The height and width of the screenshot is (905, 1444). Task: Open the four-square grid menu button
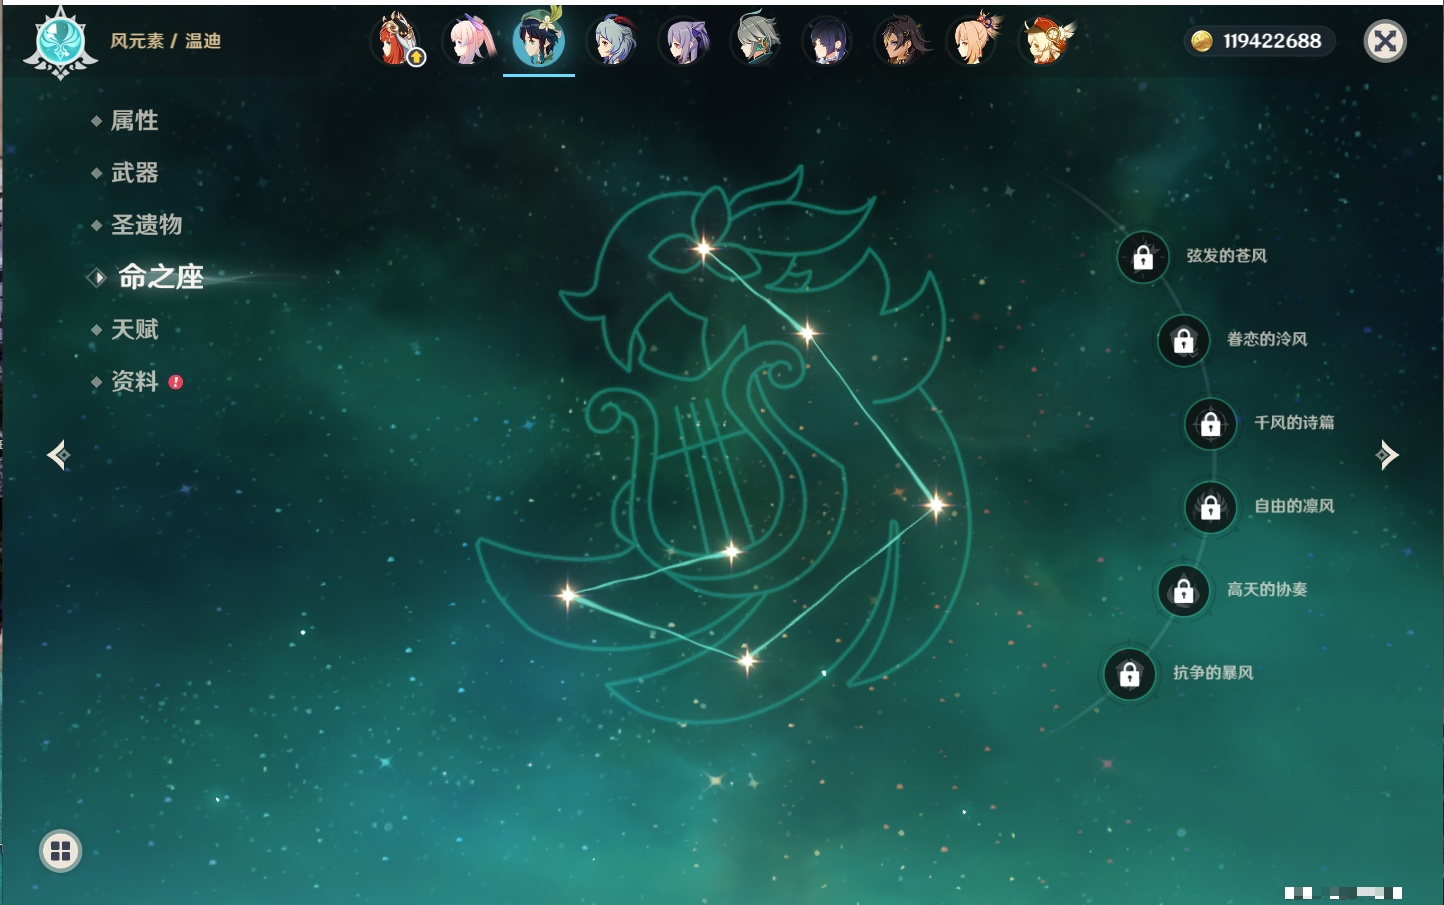60,851
